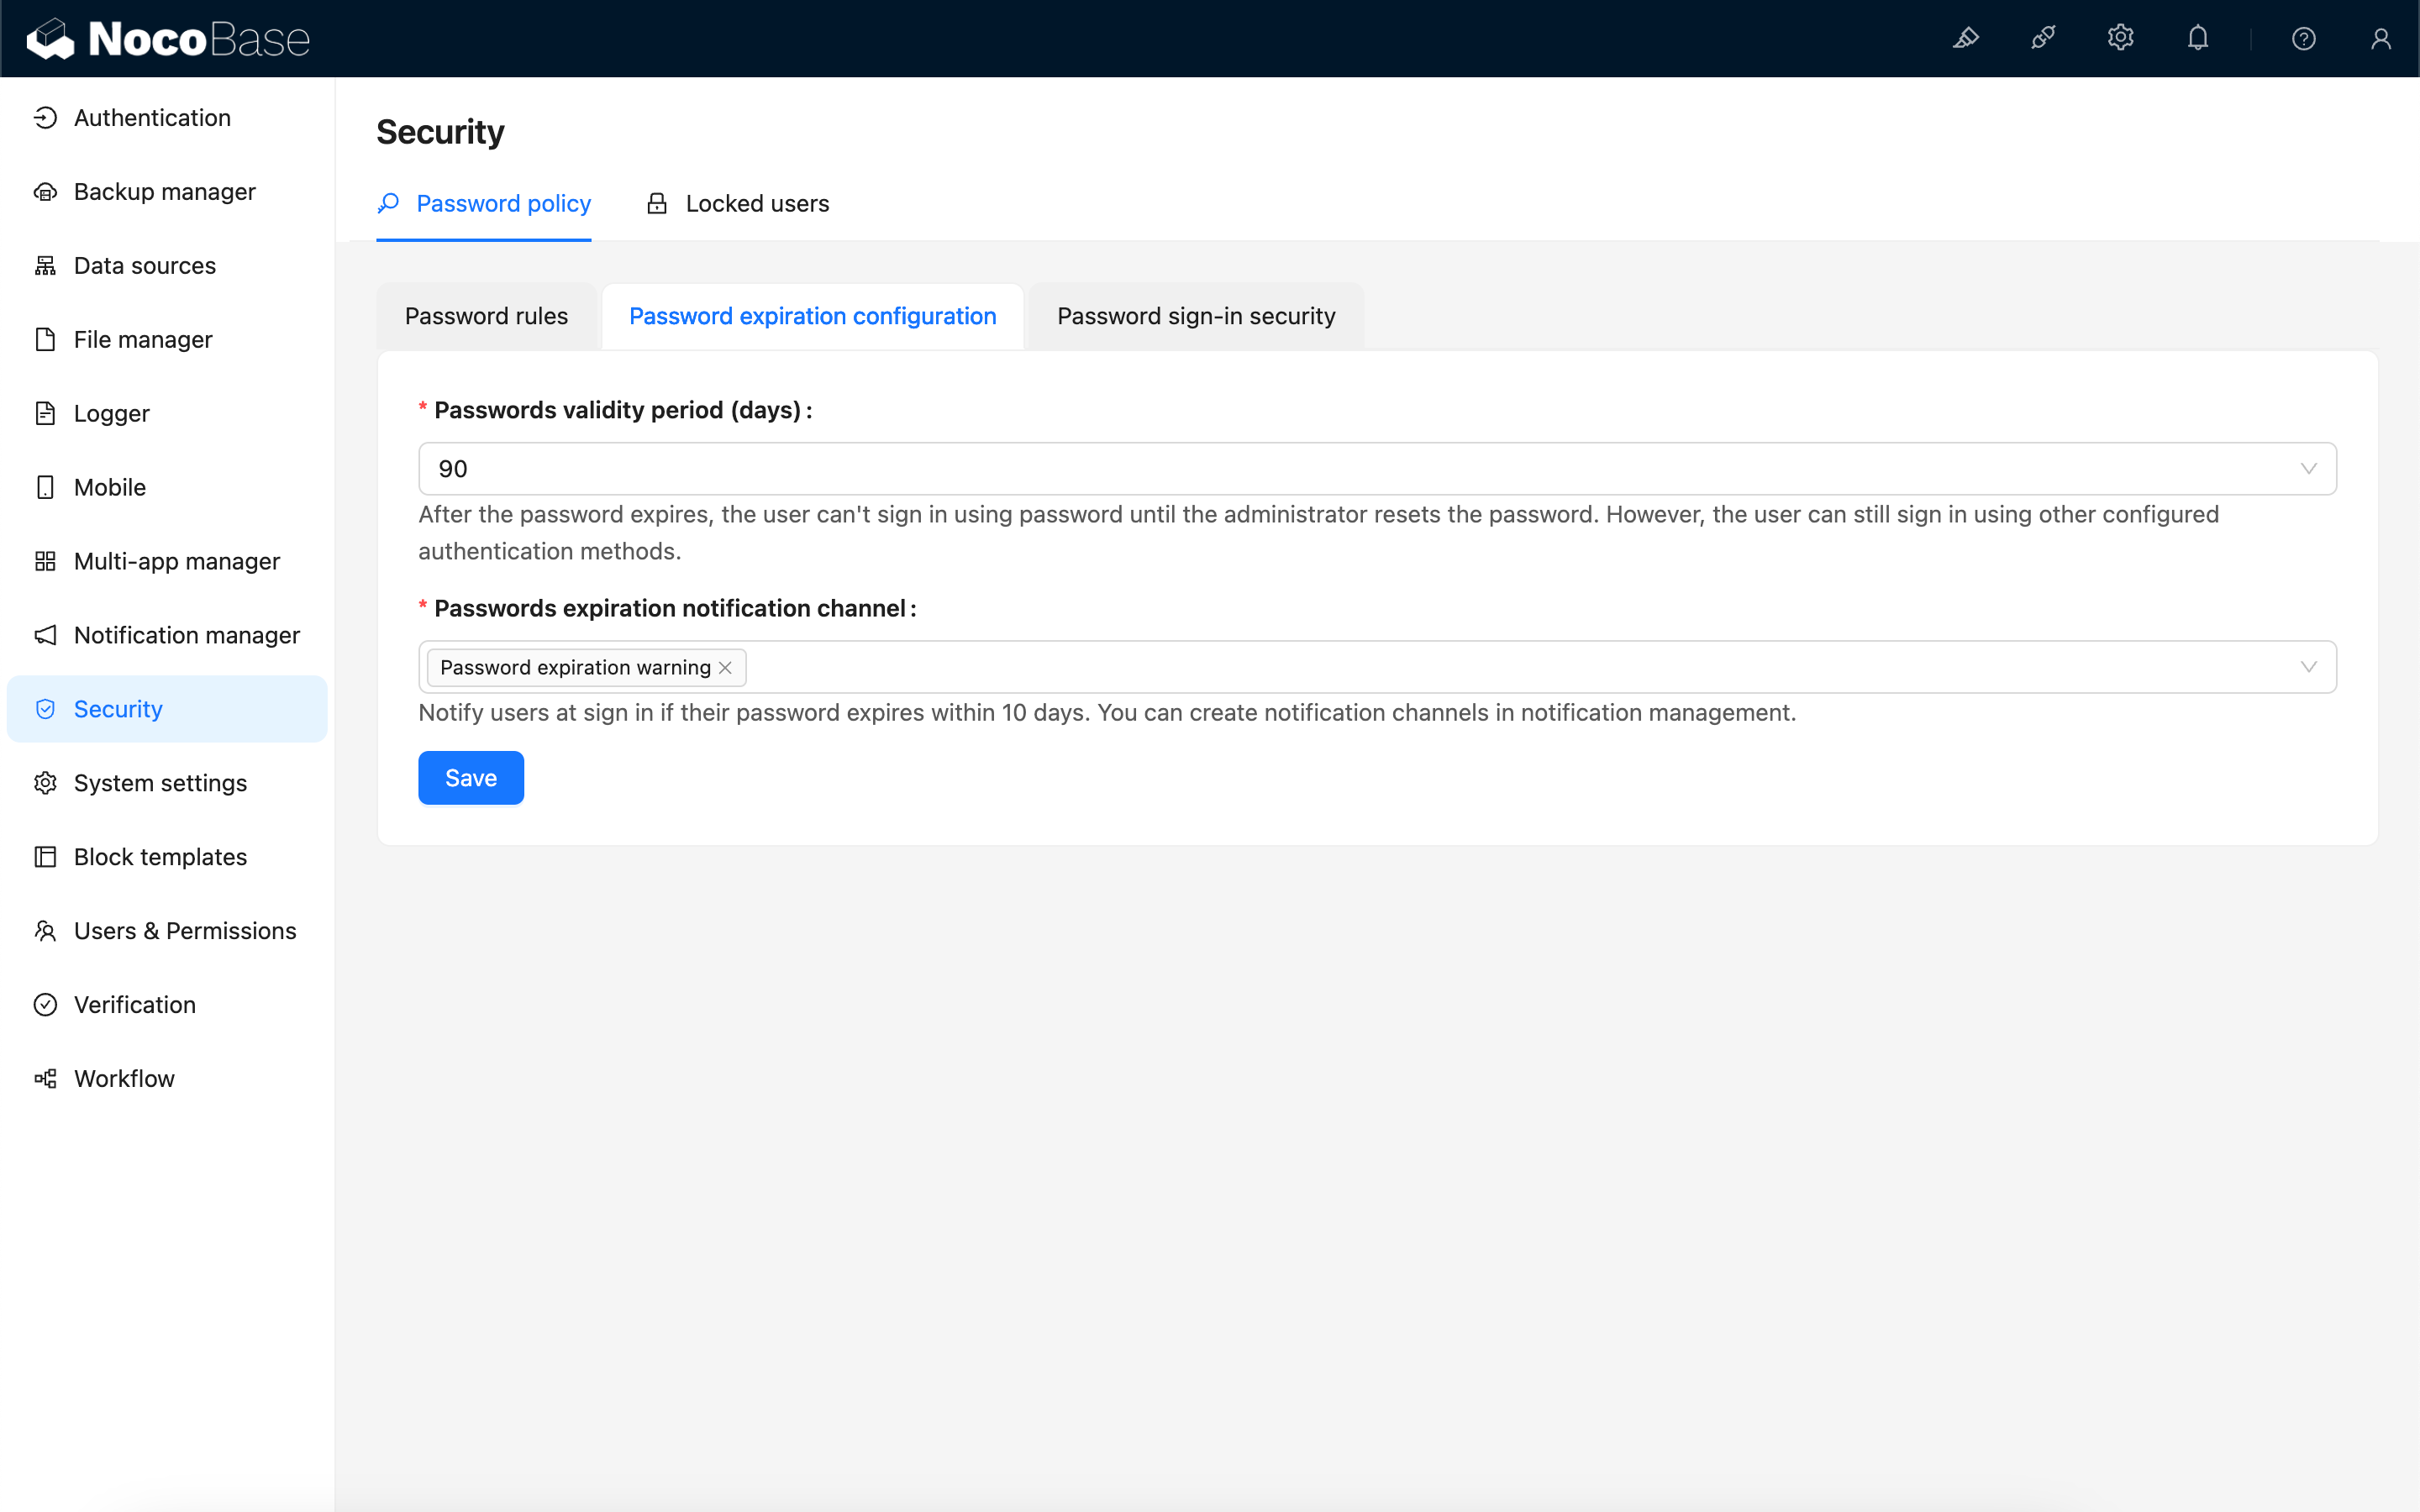Open the notifications bell icon

(2197, 38)
